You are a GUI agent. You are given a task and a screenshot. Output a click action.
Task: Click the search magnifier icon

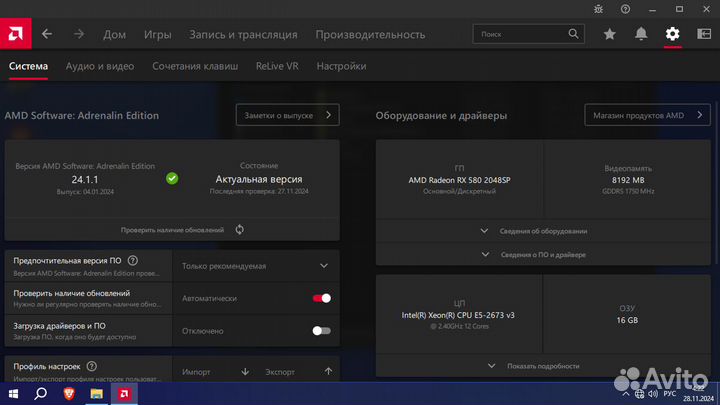(x=573, y=34)
